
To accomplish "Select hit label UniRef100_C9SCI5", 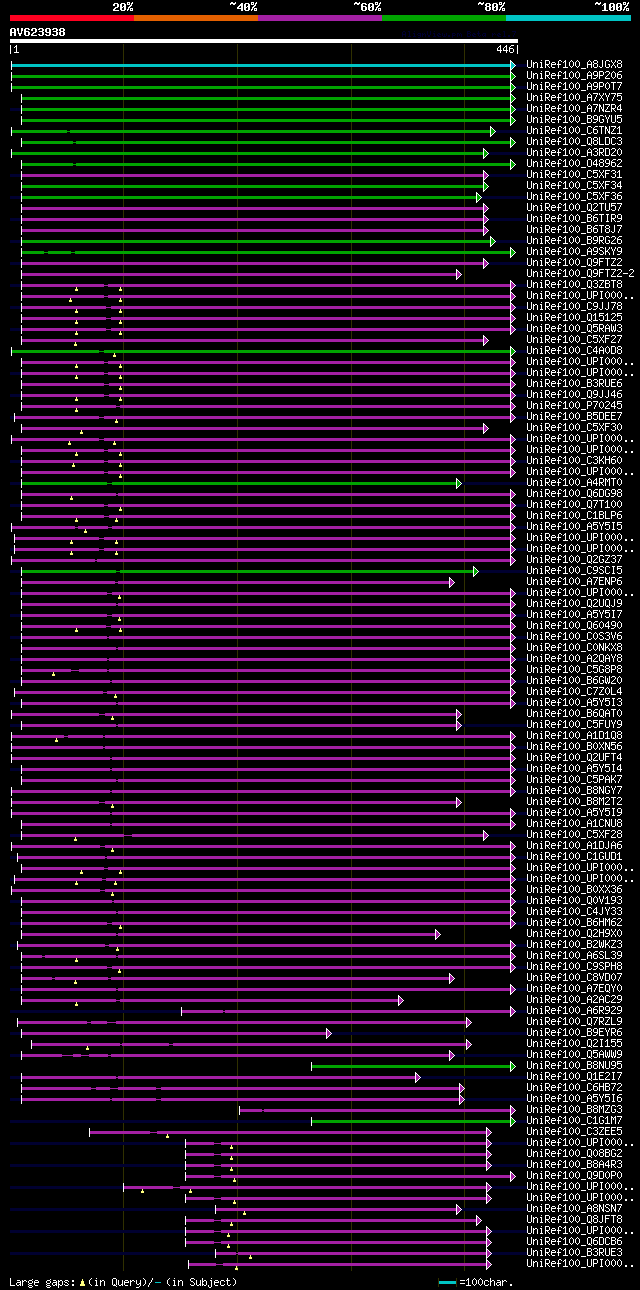I will click(574, 570).
